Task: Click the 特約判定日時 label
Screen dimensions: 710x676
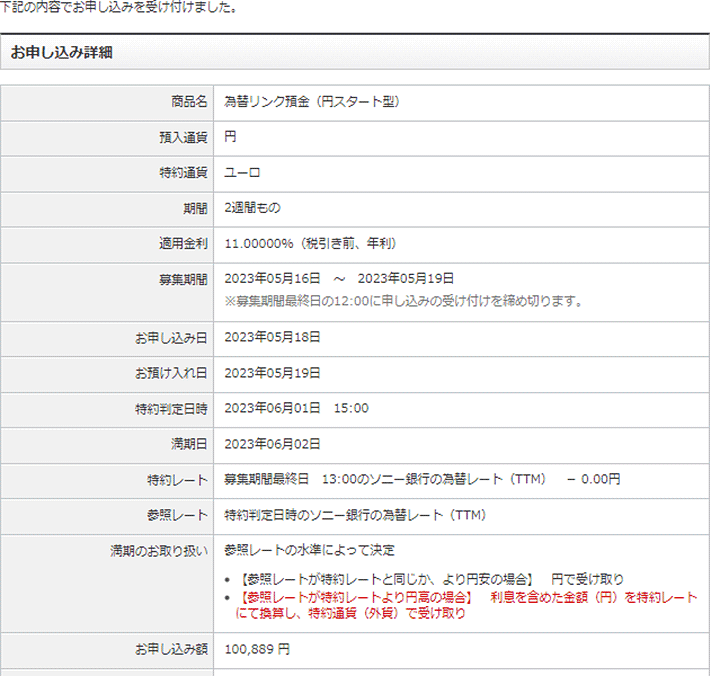Action: [x=171, y=409]
